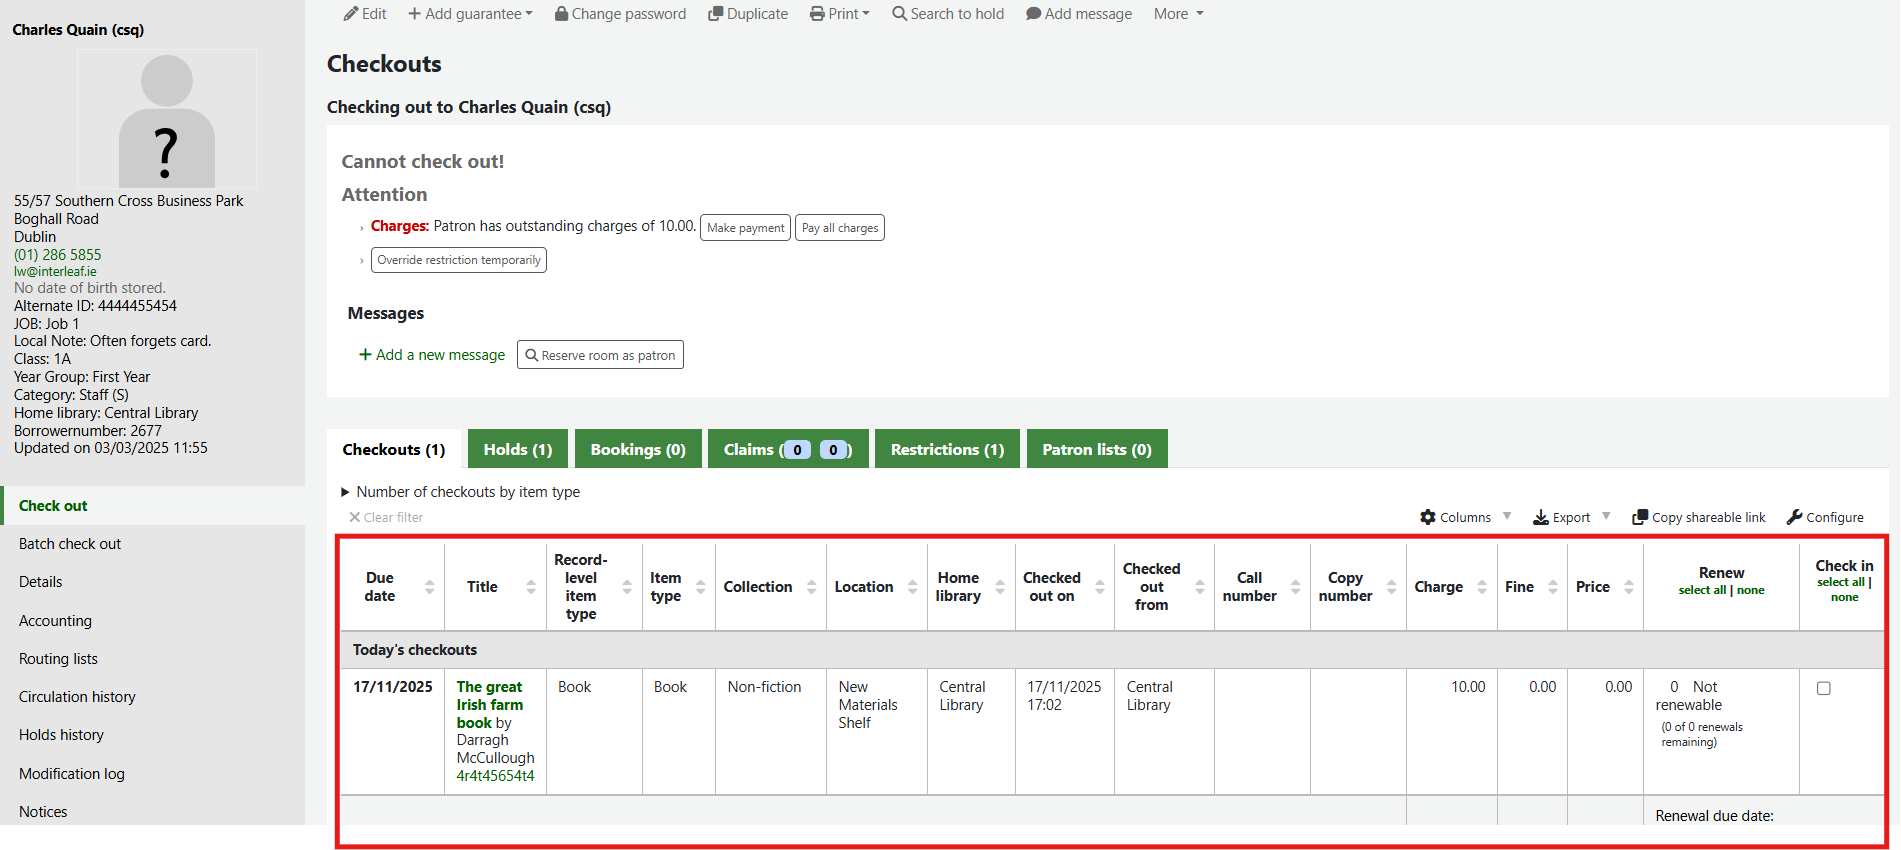Click the patron placeholder photo

point(167,120)
